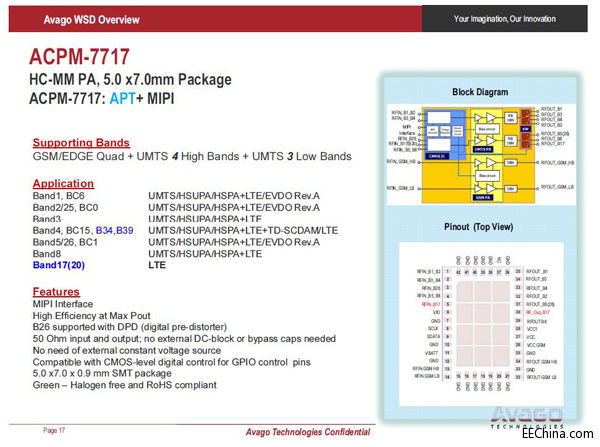
Task: Click the 'Avago WSD Overview' header text
Action: (91, 20)
